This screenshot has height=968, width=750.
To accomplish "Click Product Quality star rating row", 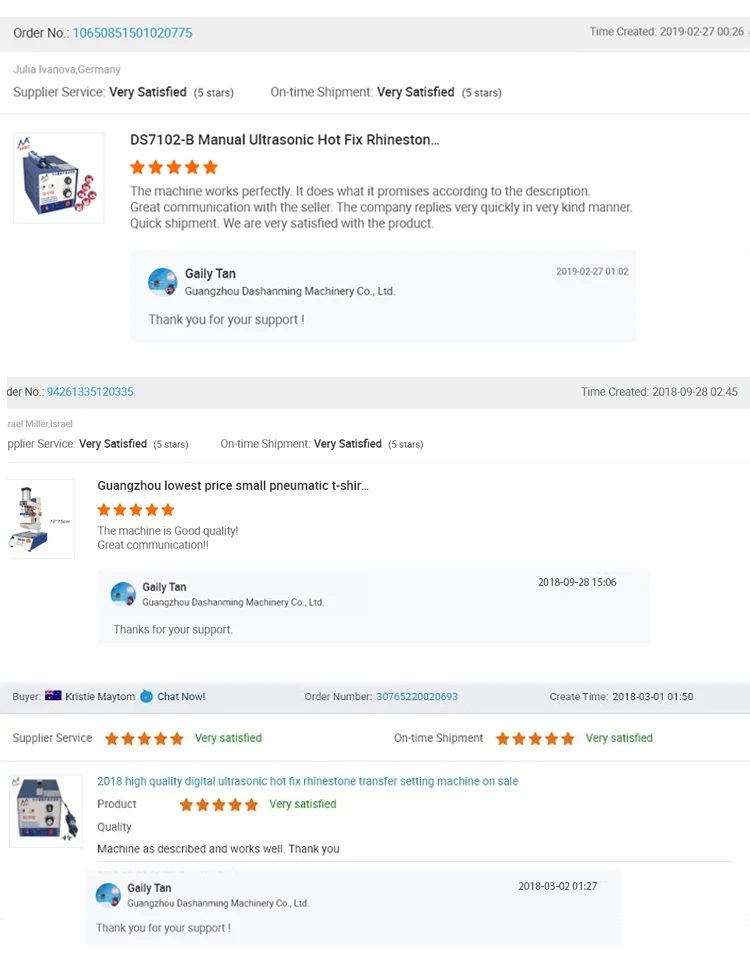I will pyautogui.click(x=219, y=804).
